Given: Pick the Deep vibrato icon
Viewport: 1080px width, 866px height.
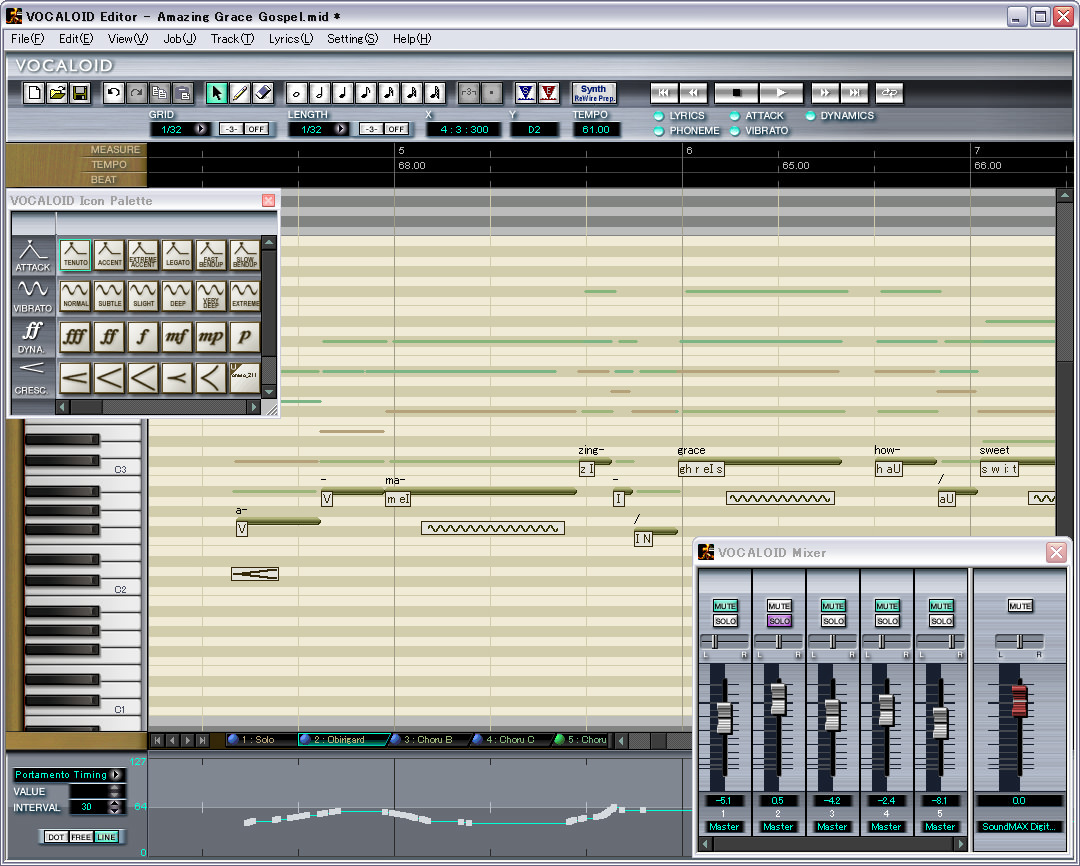Looking at the screenshot, I should tap(177, 295).
